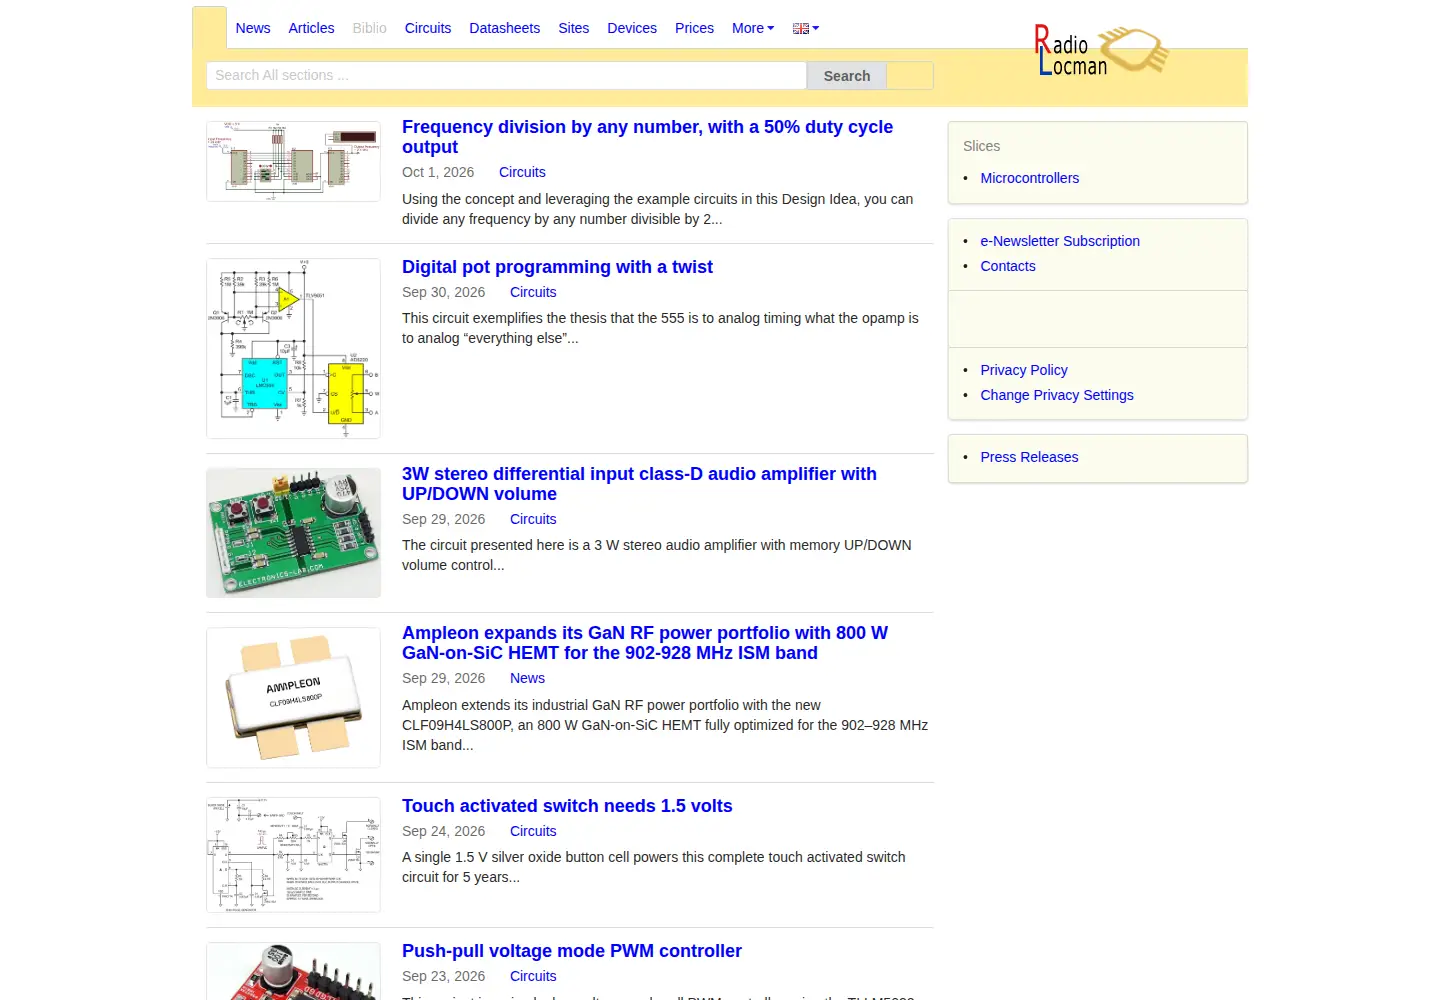Open the Digital pot schematic thumbnail
This screenshot has width=1440, height=1000.
(293, 348)
